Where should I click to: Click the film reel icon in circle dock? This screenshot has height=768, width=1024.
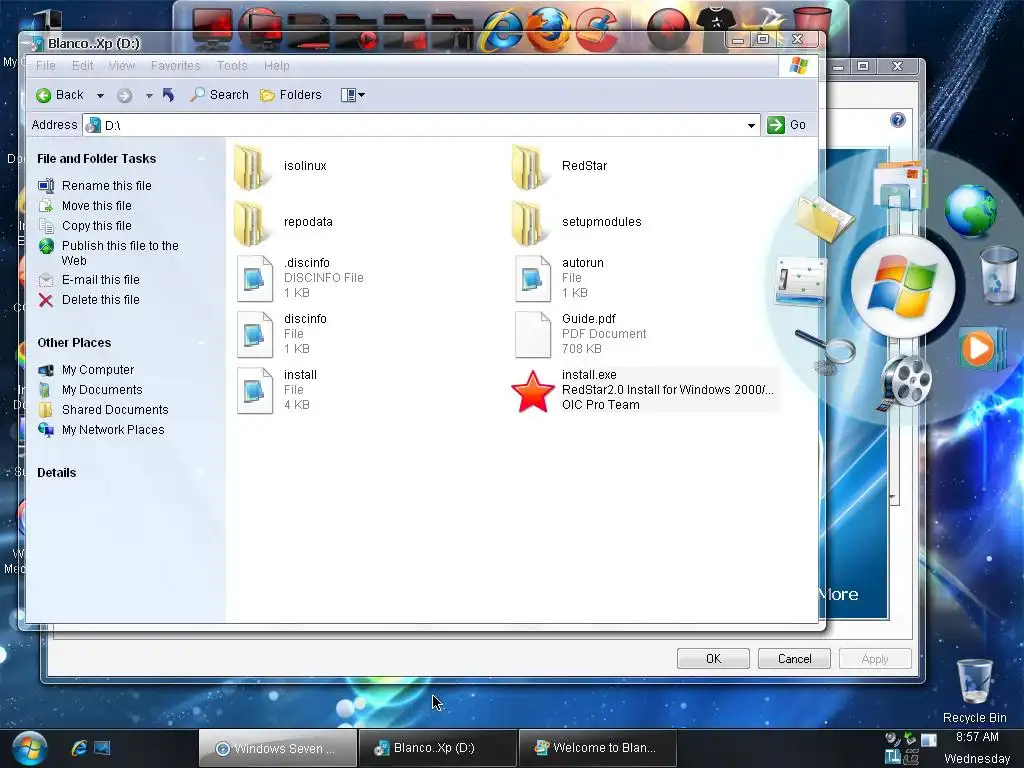(x=904, y=383)
